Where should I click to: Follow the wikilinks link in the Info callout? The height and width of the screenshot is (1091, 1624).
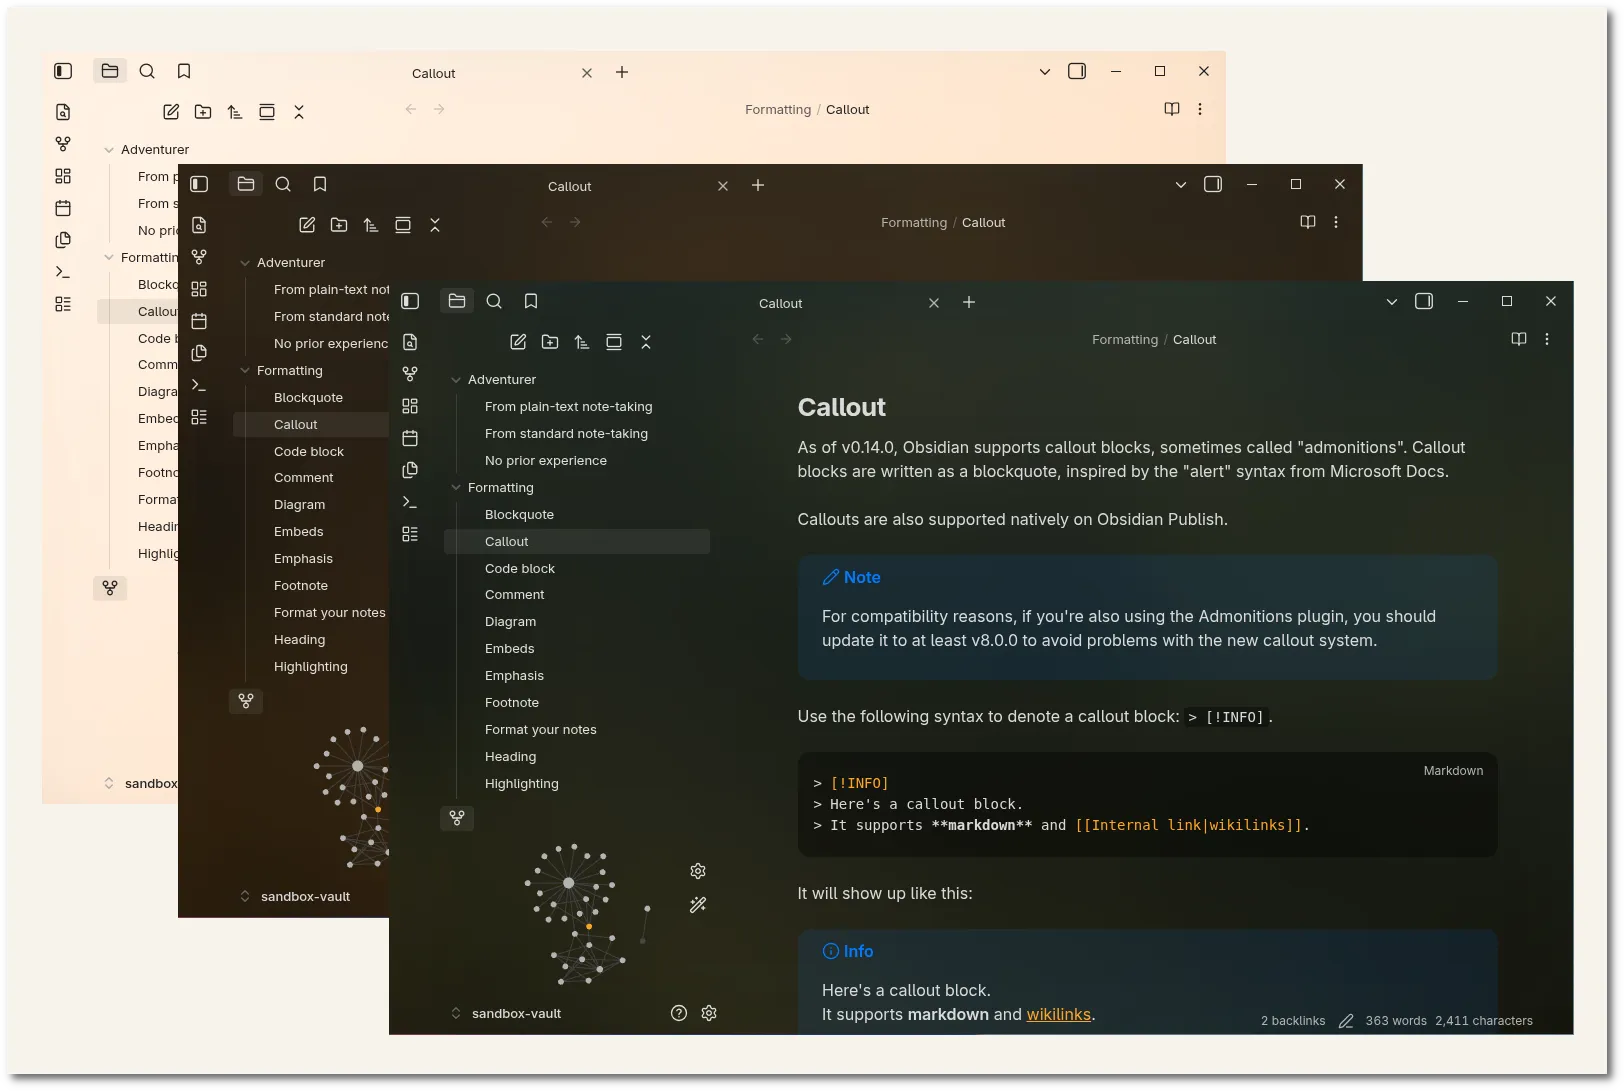click(1059, 1014)
